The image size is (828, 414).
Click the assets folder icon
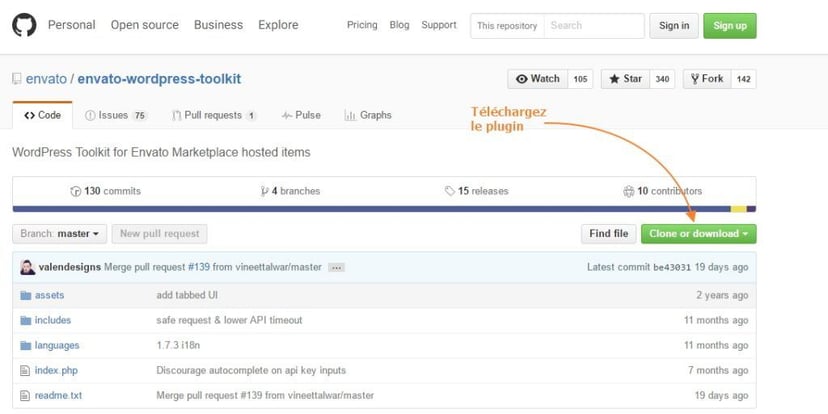pyautogui.click(x=25, y=295)
